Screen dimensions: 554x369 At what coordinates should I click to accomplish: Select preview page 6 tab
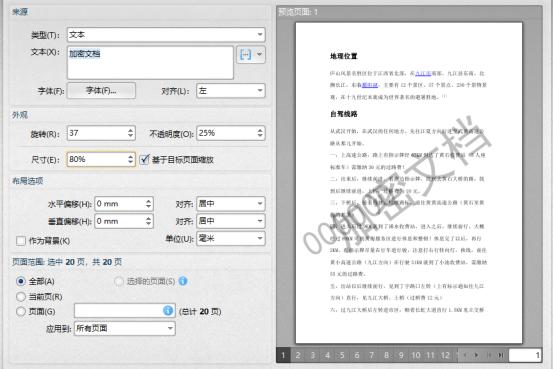(357, 355)
